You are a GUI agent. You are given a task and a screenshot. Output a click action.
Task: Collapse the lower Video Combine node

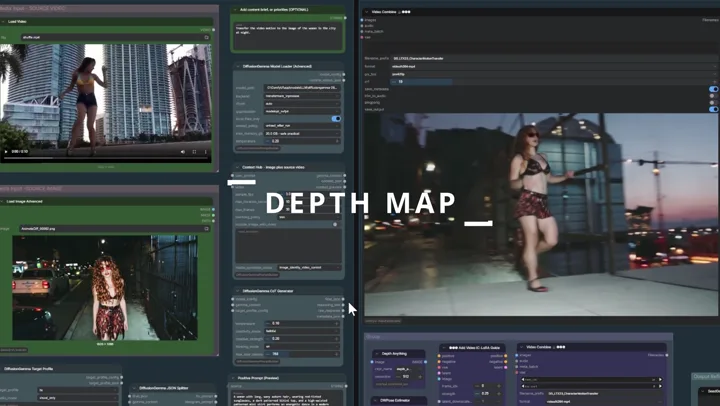tap(521, 347)
